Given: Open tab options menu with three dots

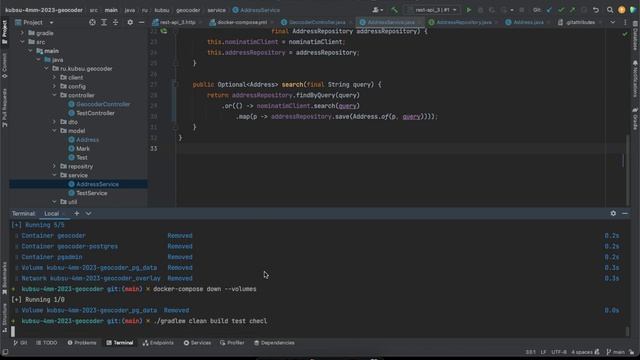Looking at the screenshot, I should point(625,22).
